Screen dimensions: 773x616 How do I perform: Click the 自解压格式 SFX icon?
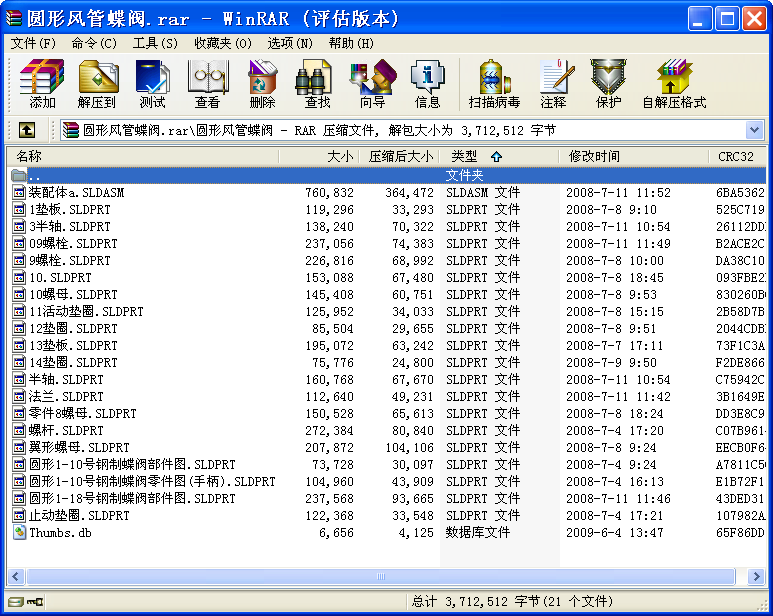coord(673,83)
